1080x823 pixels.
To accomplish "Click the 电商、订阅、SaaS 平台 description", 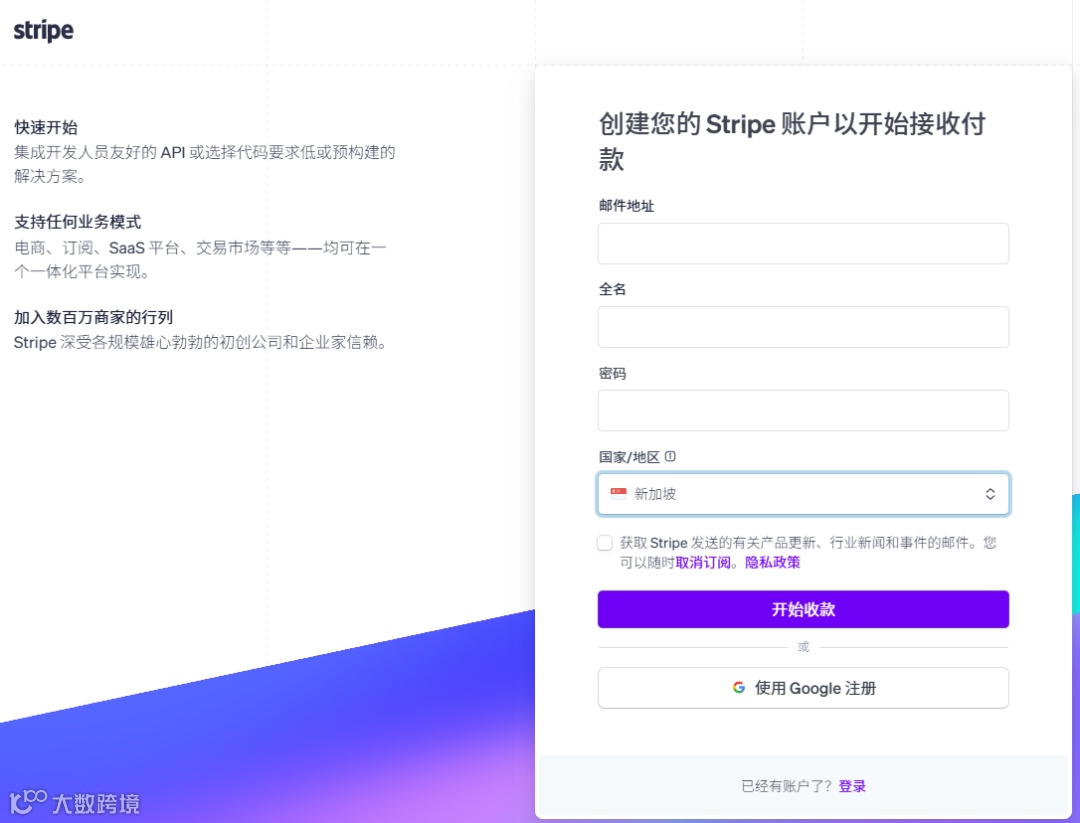I will 200,259.
